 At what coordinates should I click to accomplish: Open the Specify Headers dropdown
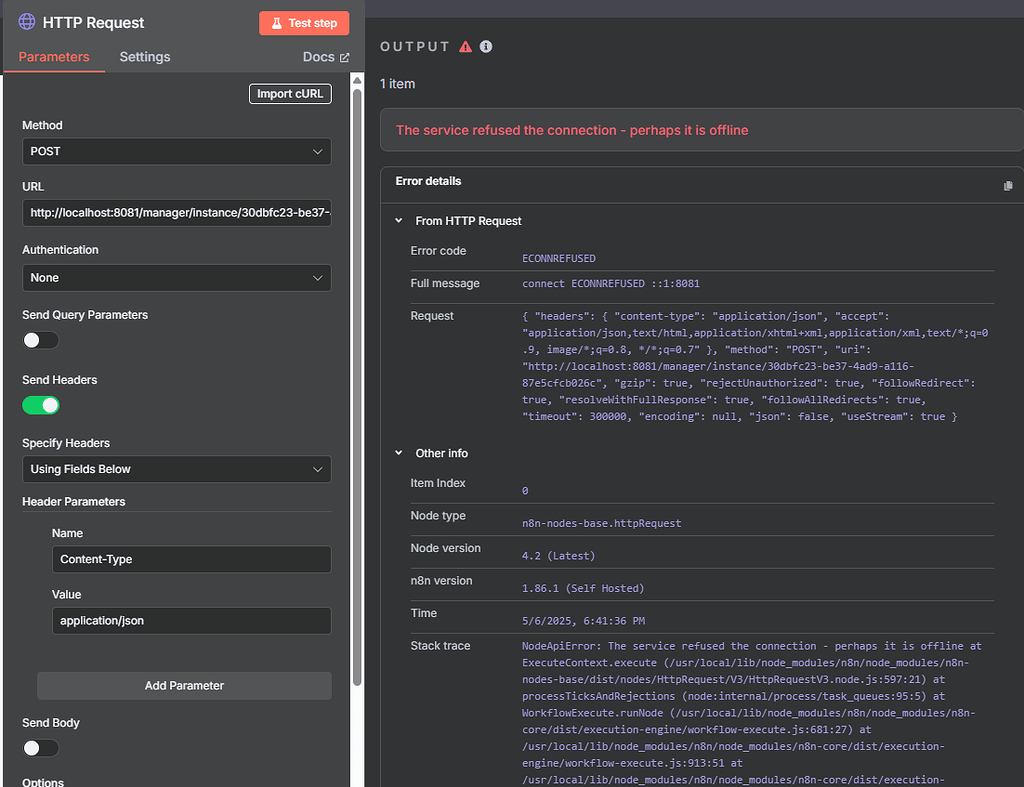click(x=176, y=468)
